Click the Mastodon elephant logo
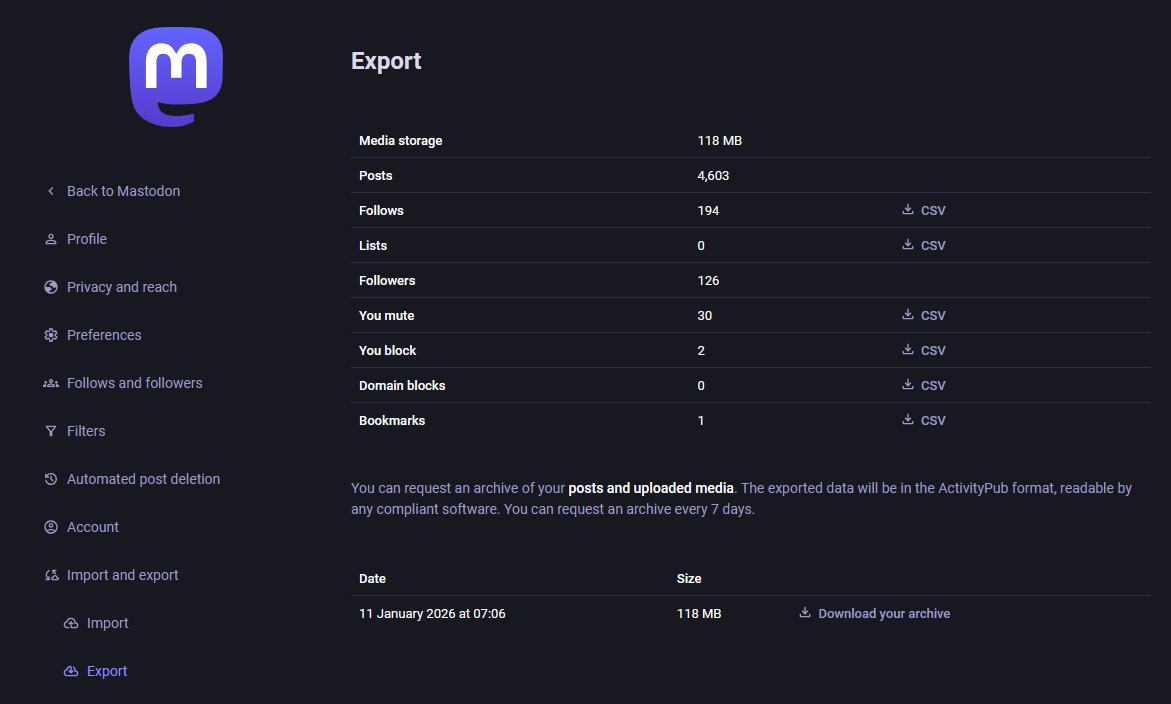 (x=176, y=77)
